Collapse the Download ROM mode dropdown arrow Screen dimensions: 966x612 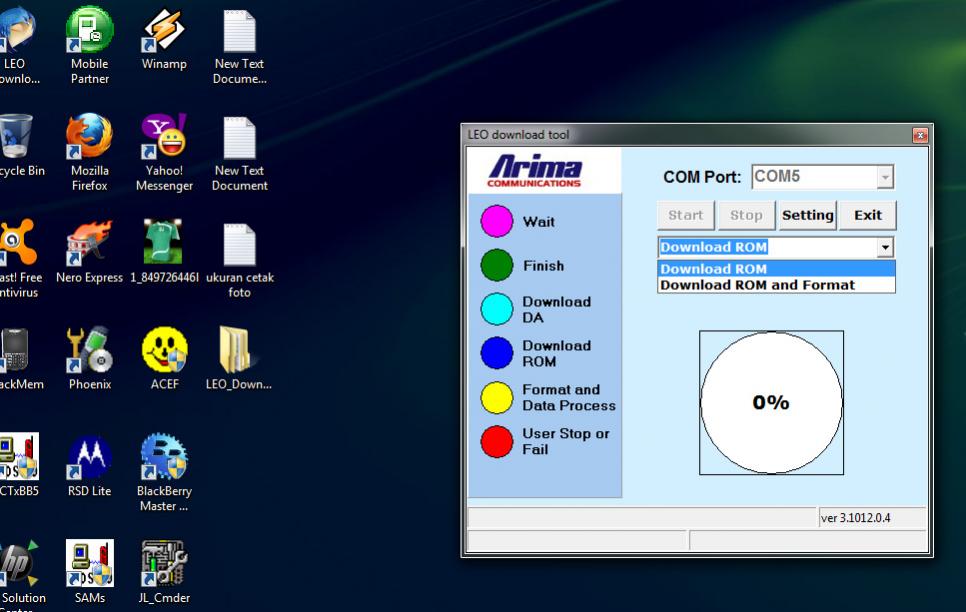pos(885,247)
